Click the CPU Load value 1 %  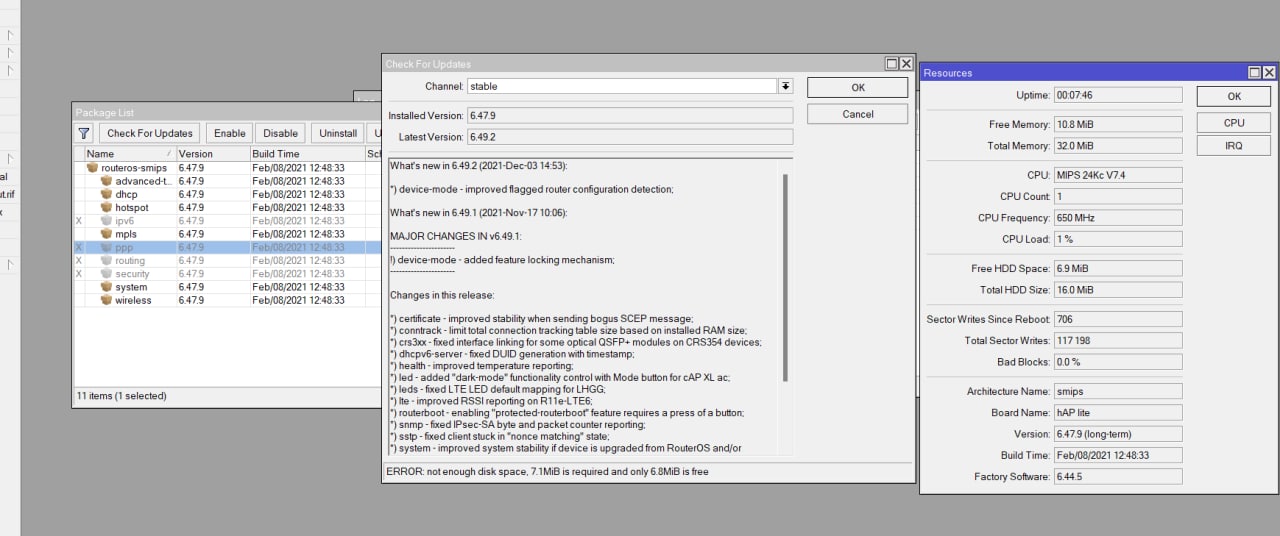click(1118, 239)
